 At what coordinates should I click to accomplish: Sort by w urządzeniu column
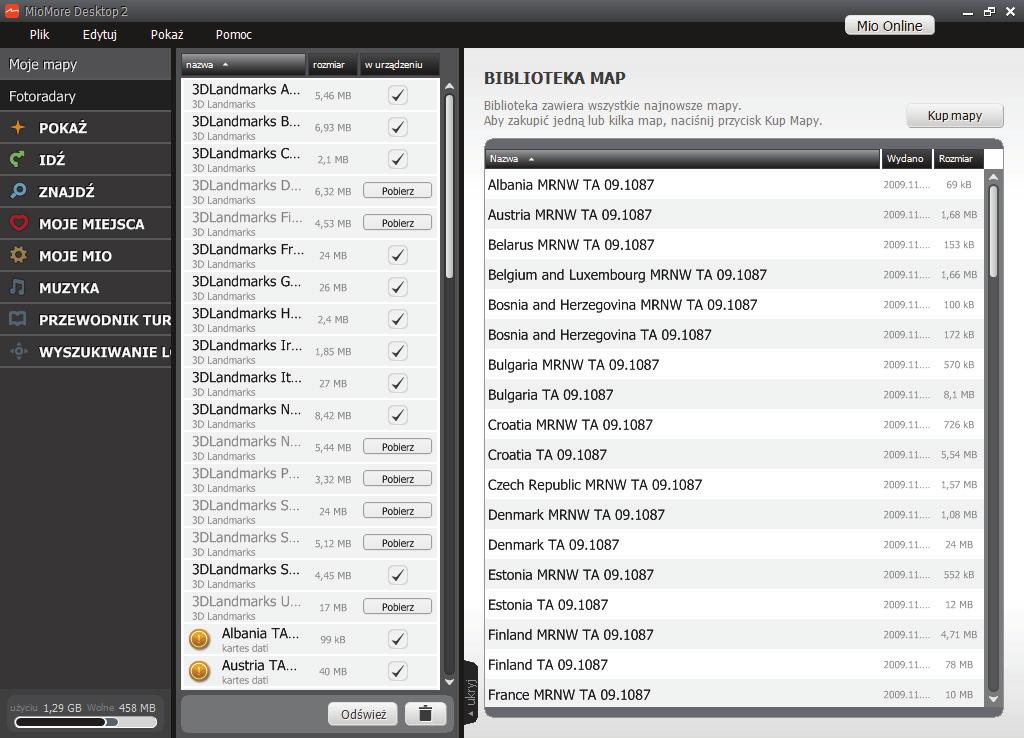point(399,65)
